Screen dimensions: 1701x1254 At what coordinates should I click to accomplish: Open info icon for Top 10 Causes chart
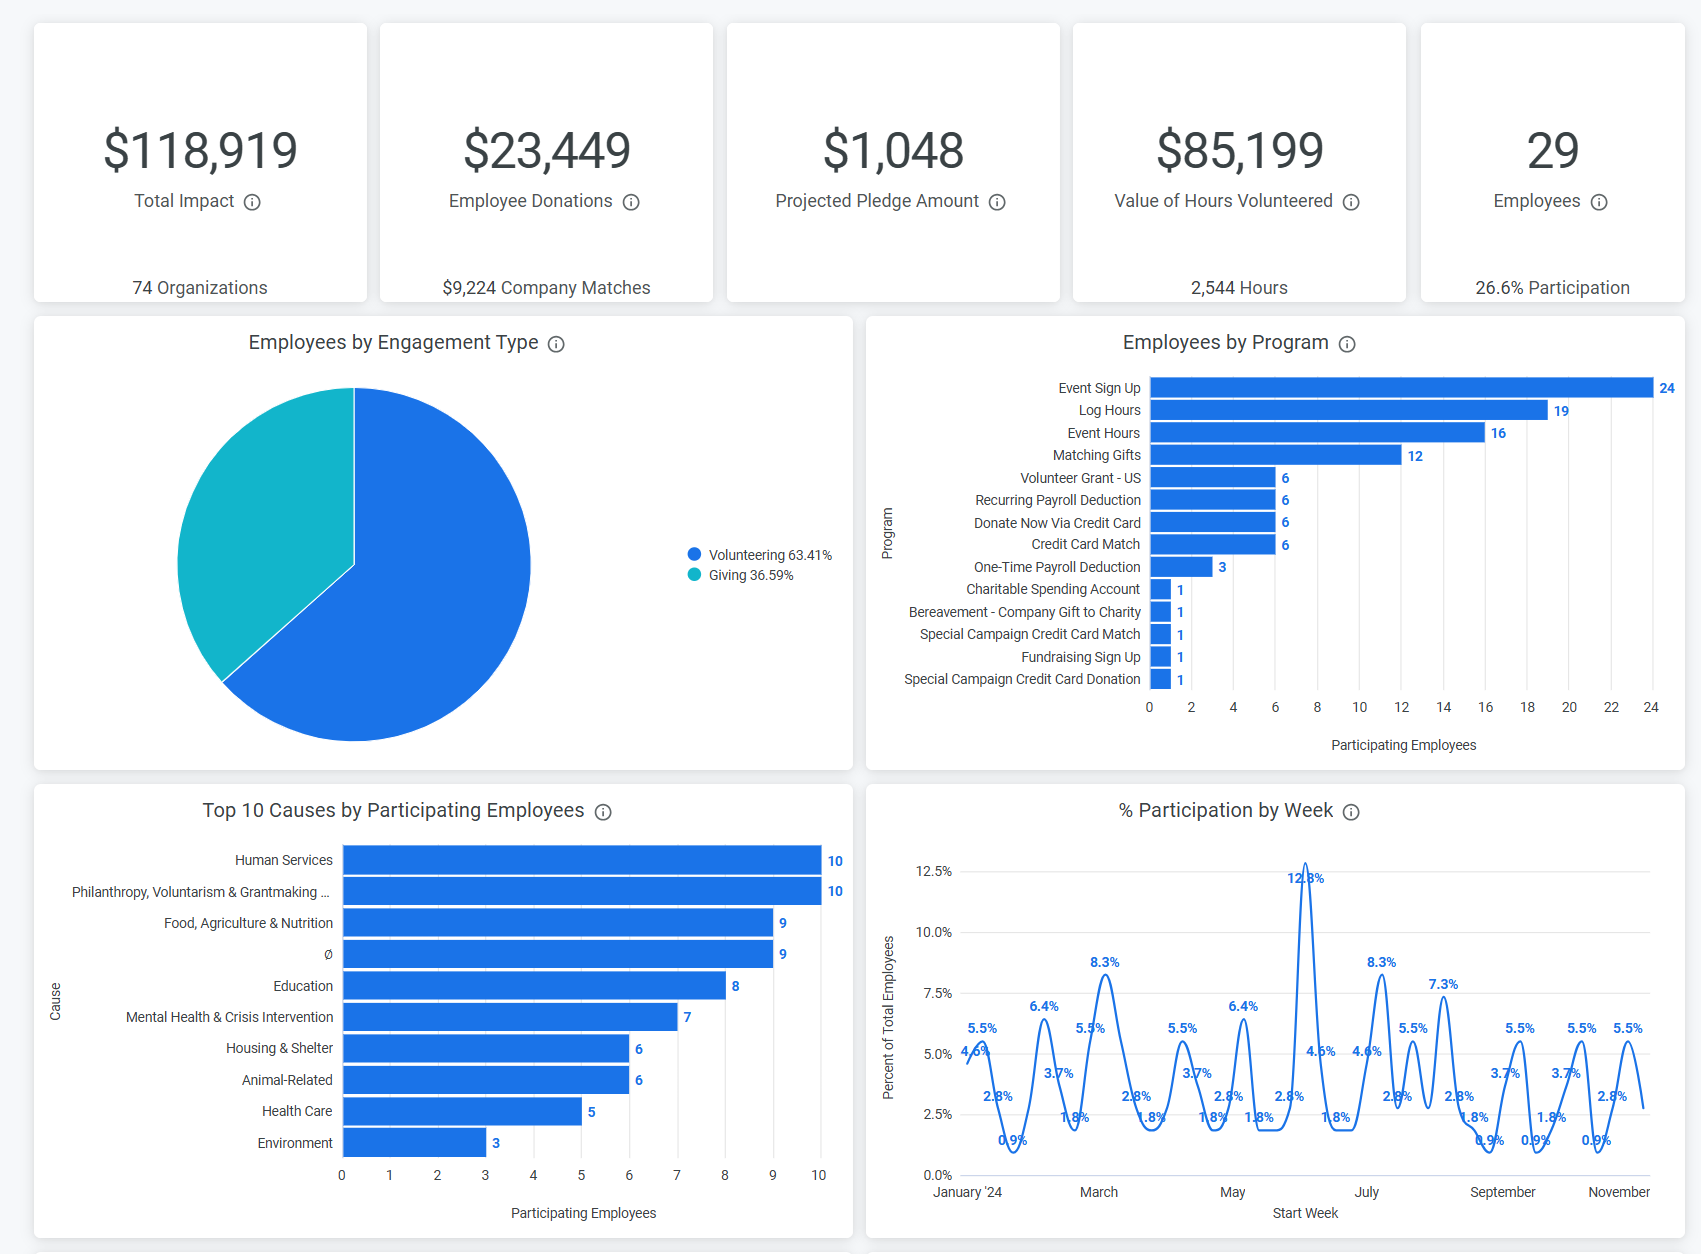(x=603, y=812)
